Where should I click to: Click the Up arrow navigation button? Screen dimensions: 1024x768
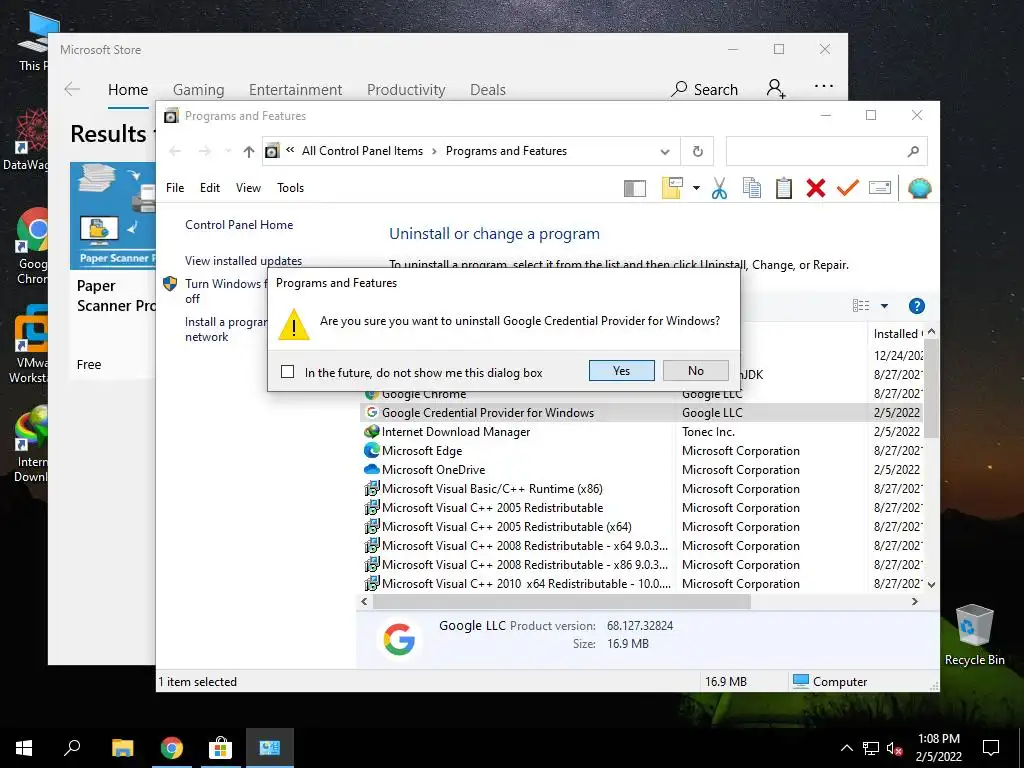248,152
